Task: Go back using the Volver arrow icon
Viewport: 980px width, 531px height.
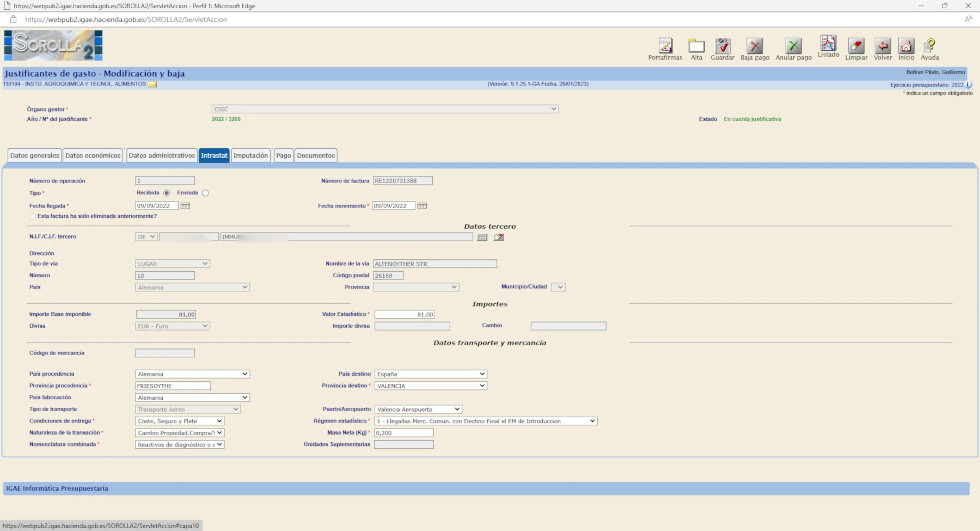Action: coord(882,46)
